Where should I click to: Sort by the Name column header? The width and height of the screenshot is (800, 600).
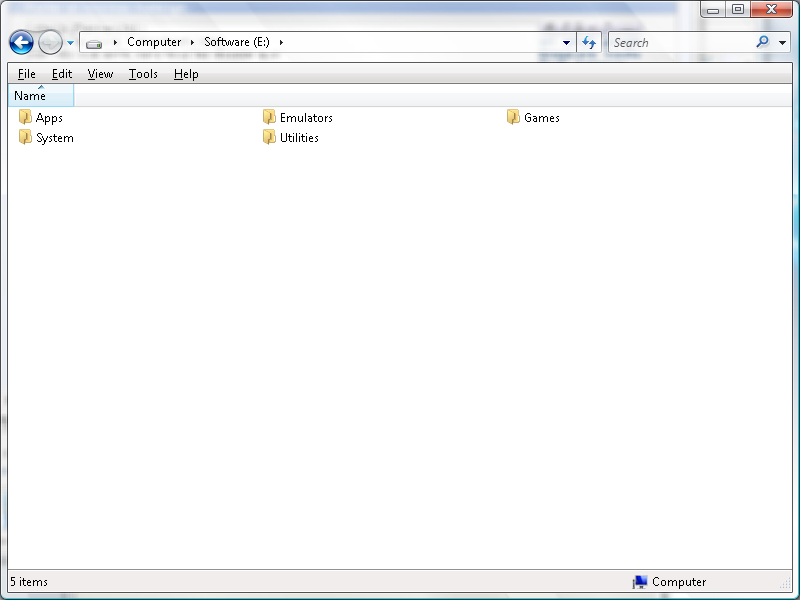[x=40, y=96]
